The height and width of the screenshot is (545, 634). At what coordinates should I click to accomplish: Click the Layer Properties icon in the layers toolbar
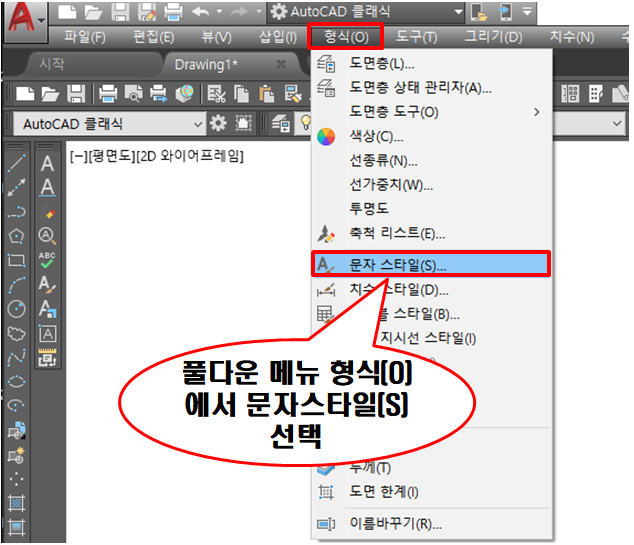click(x=280, y=123)
